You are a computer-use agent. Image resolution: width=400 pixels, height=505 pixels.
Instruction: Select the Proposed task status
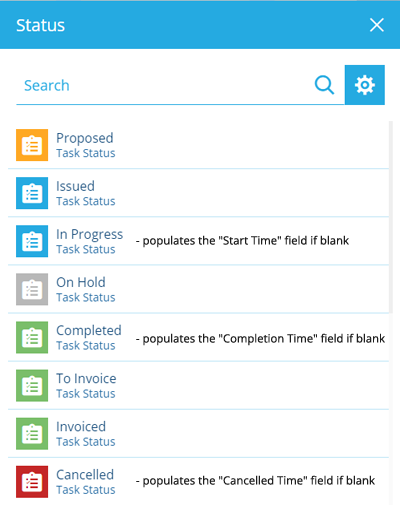198,145
